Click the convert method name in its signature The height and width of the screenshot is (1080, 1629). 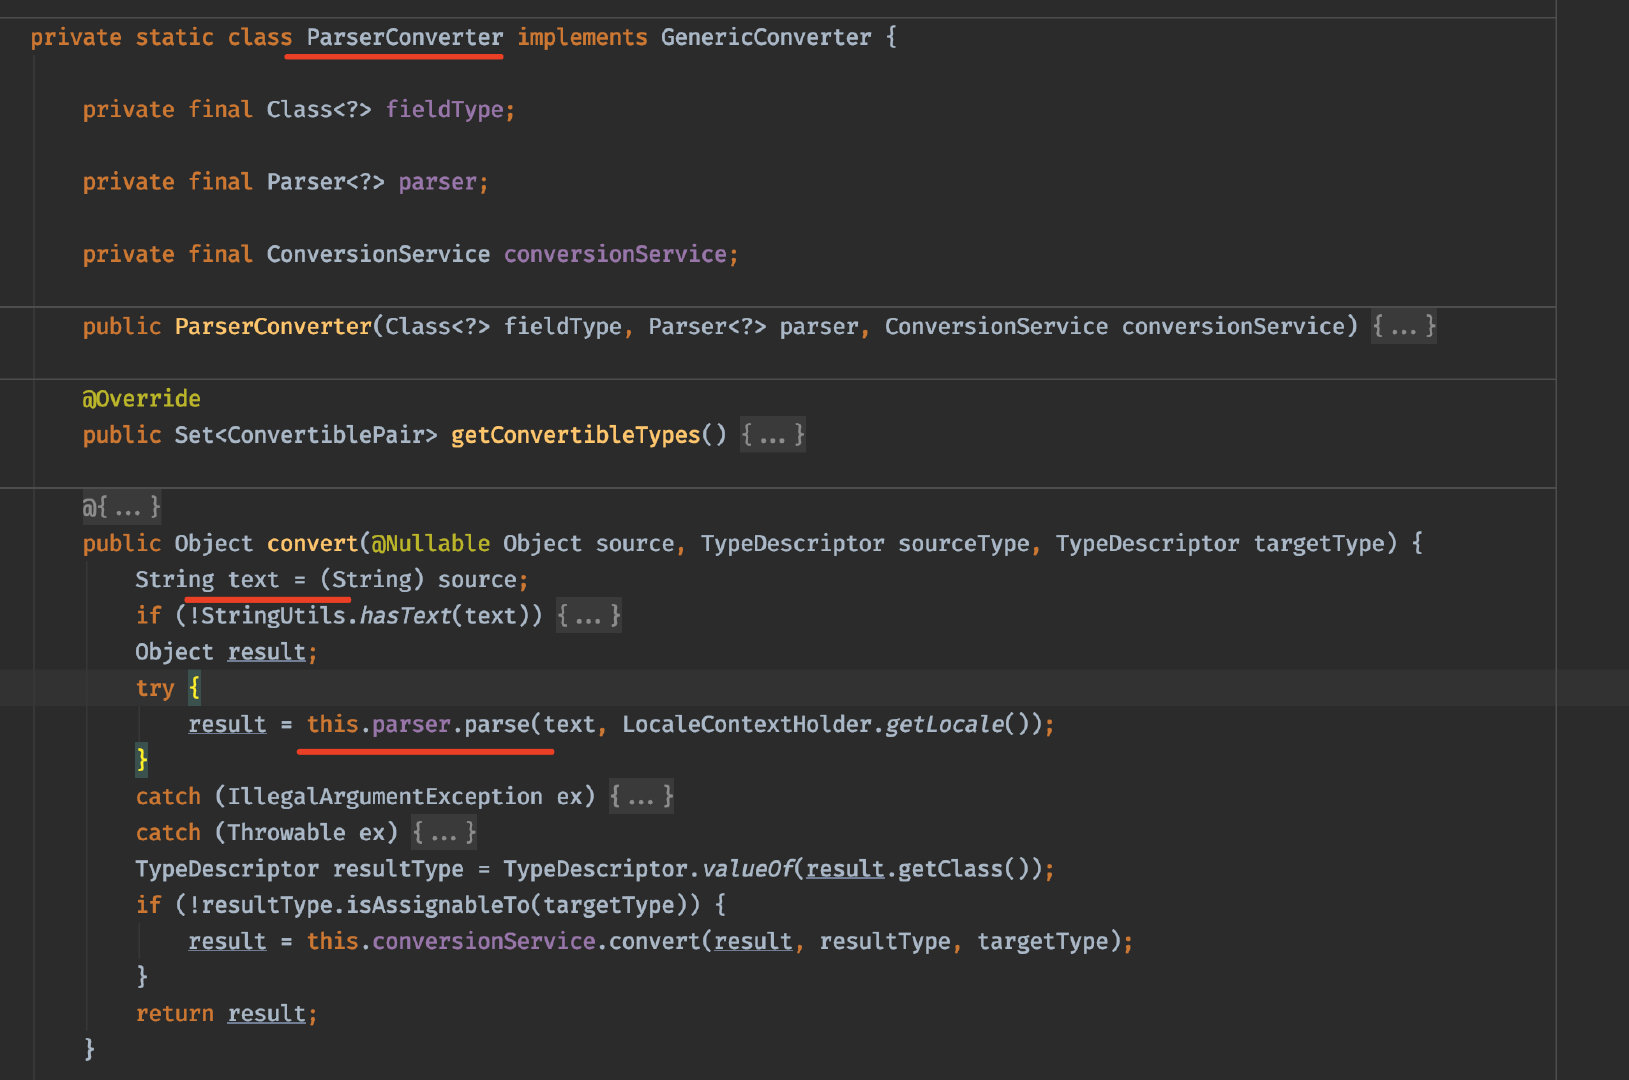coord(312,543)
